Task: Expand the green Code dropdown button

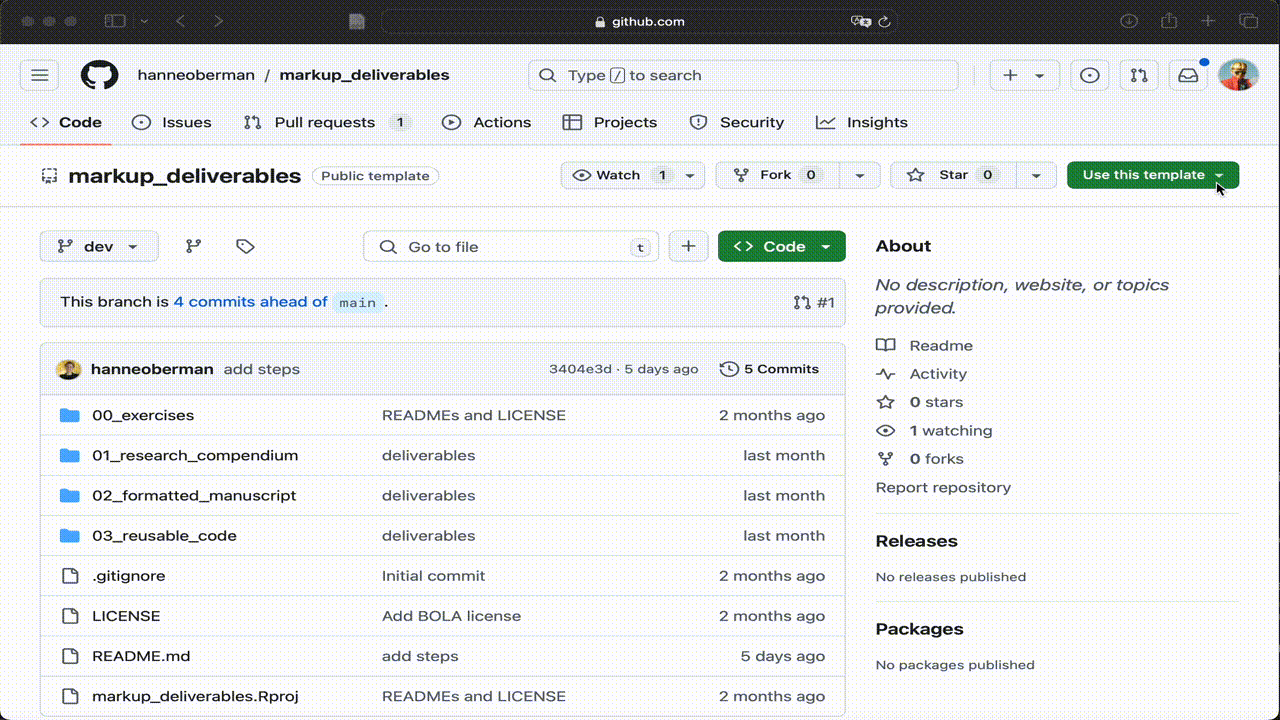Action: click(782, 246)
